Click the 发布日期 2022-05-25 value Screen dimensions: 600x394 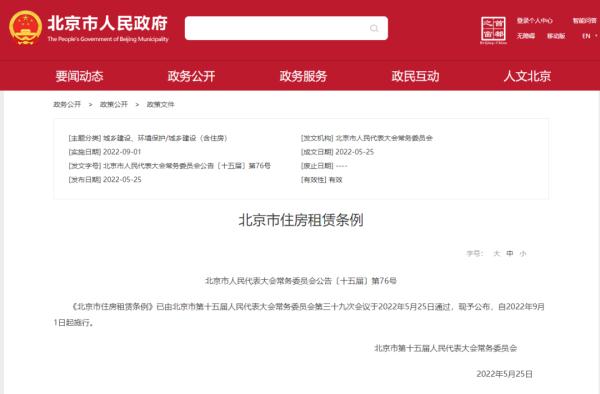[x=122, y=179]
